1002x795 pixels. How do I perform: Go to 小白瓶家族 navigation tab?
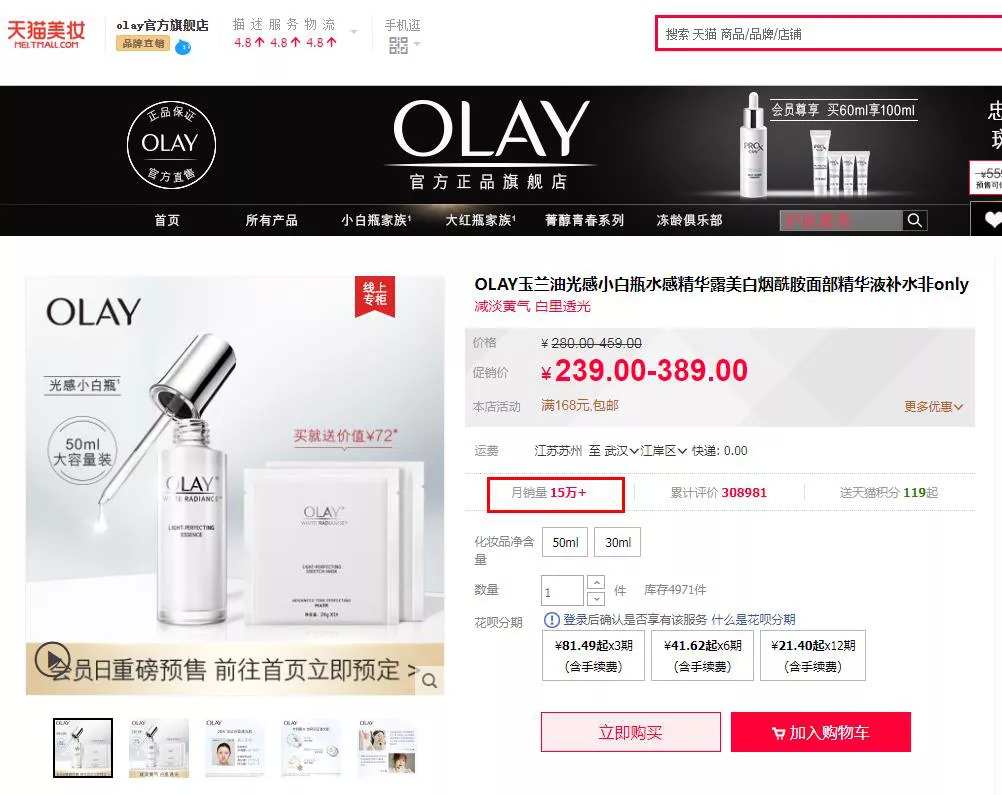pos(376,220)
